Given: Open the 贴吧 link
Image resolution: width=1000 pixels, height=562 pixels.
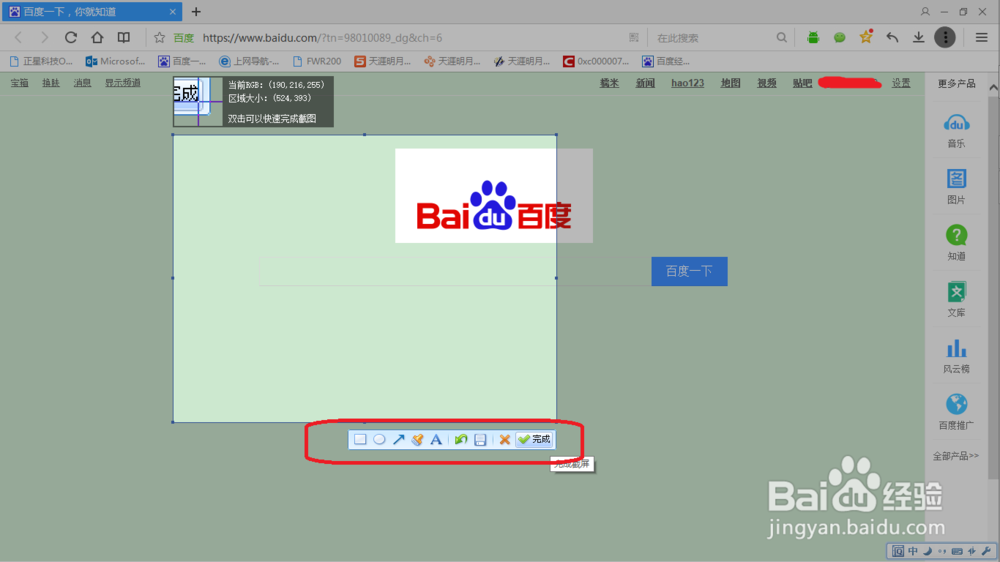Looking at the screenshot, I should click(x=802, y=83).
